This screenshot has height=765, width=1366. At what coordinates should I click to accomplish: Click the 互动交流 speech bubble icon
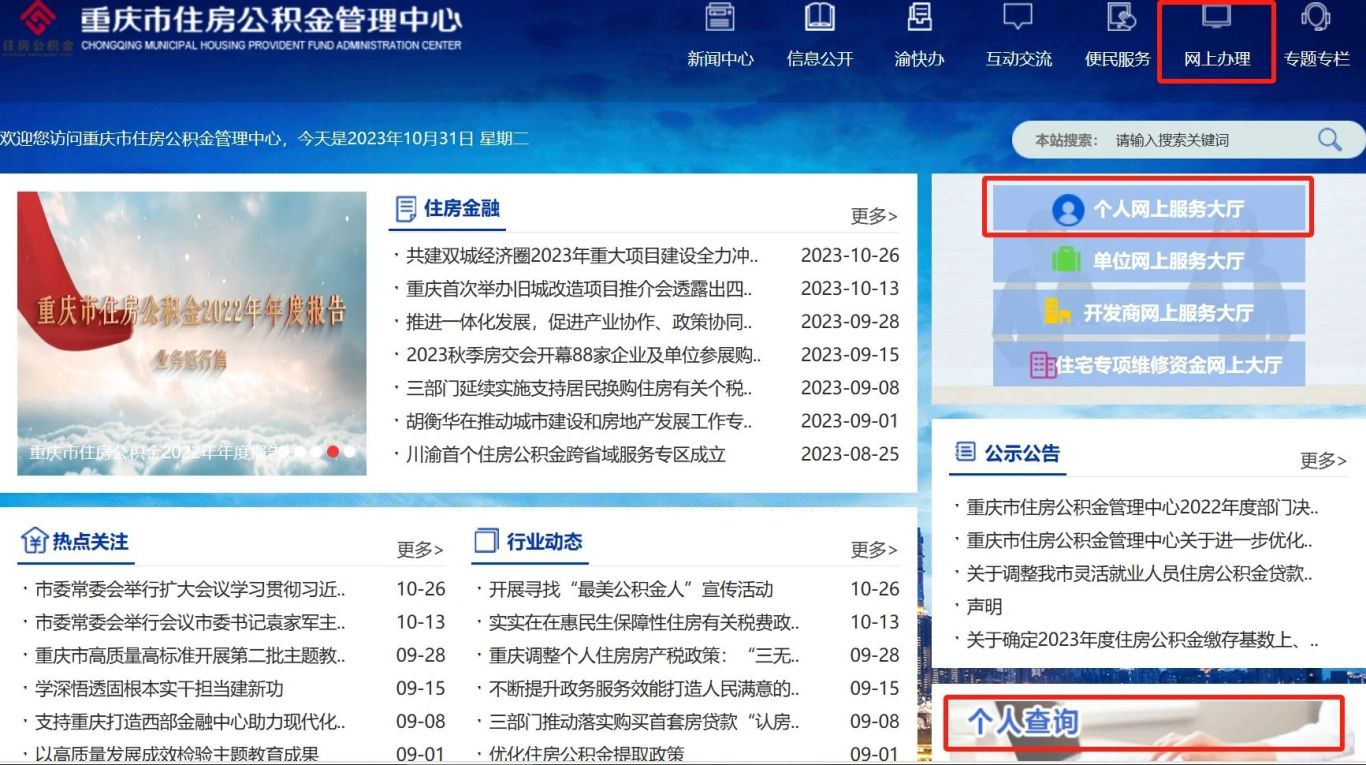(x=1018, y=17)
